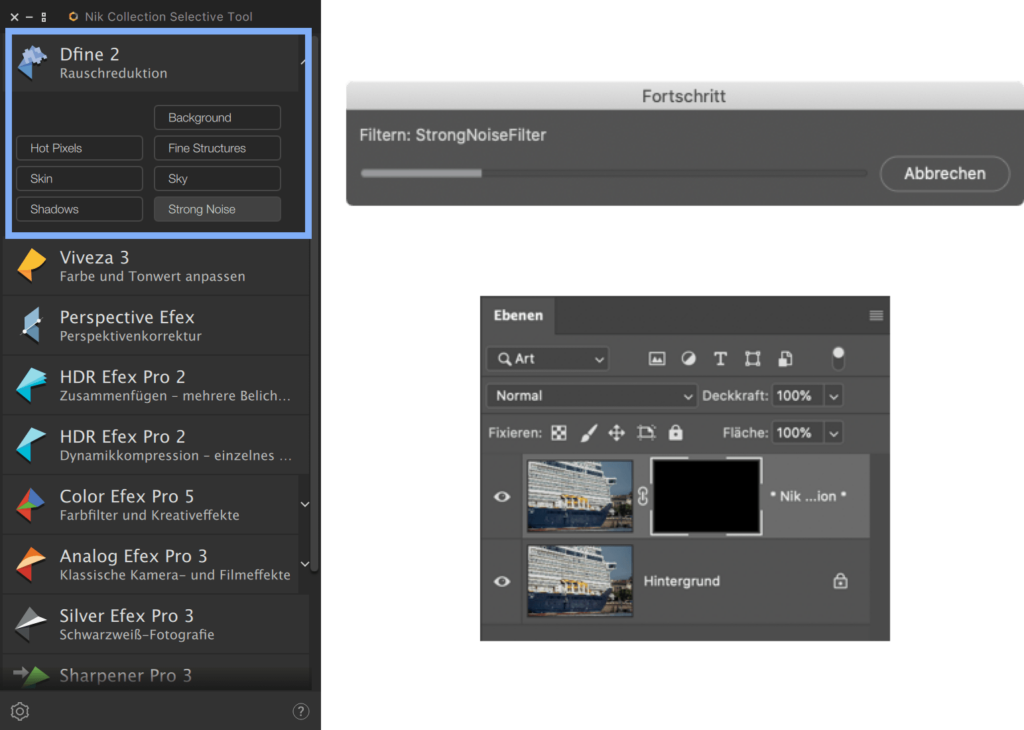
Task: Apply the Background Dfine preset
Action: pyautogui.click(x=217, y=118)
